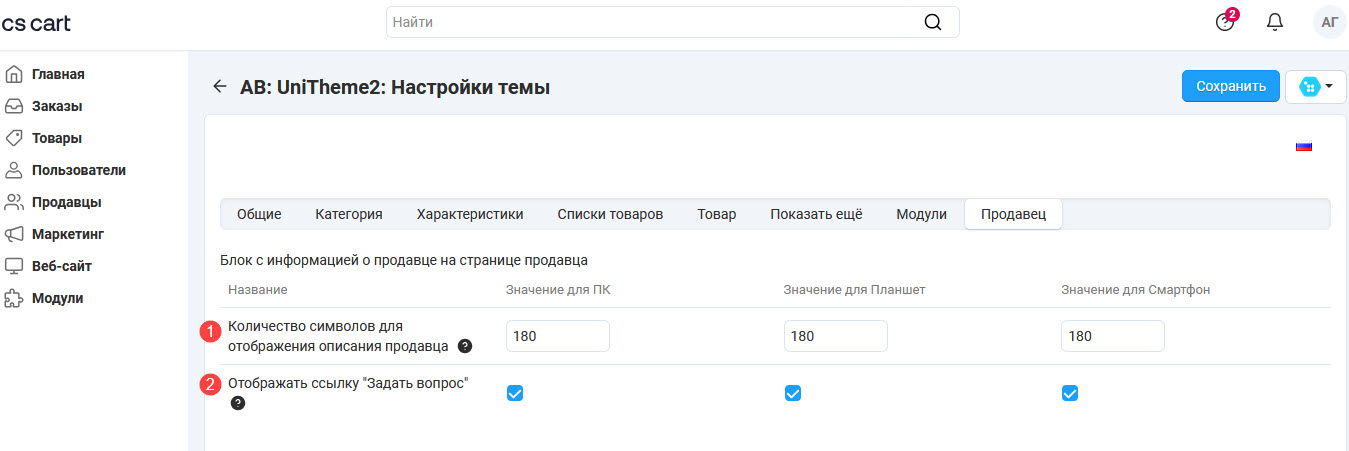The image size is (1349, 451).
Task: Show help tooltip for Количество символов setting
Action: click(x=465, y=346)
